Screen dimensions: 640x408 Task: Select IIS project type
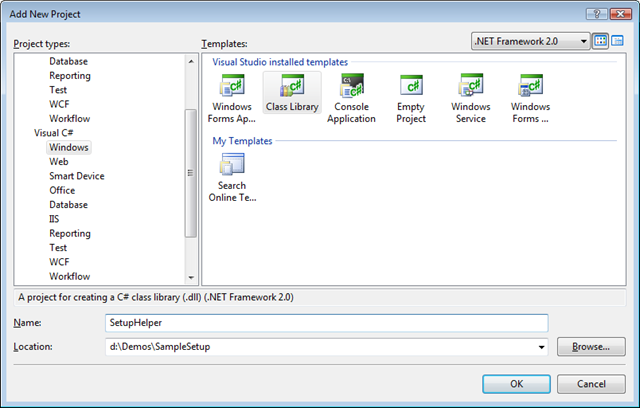54,219
